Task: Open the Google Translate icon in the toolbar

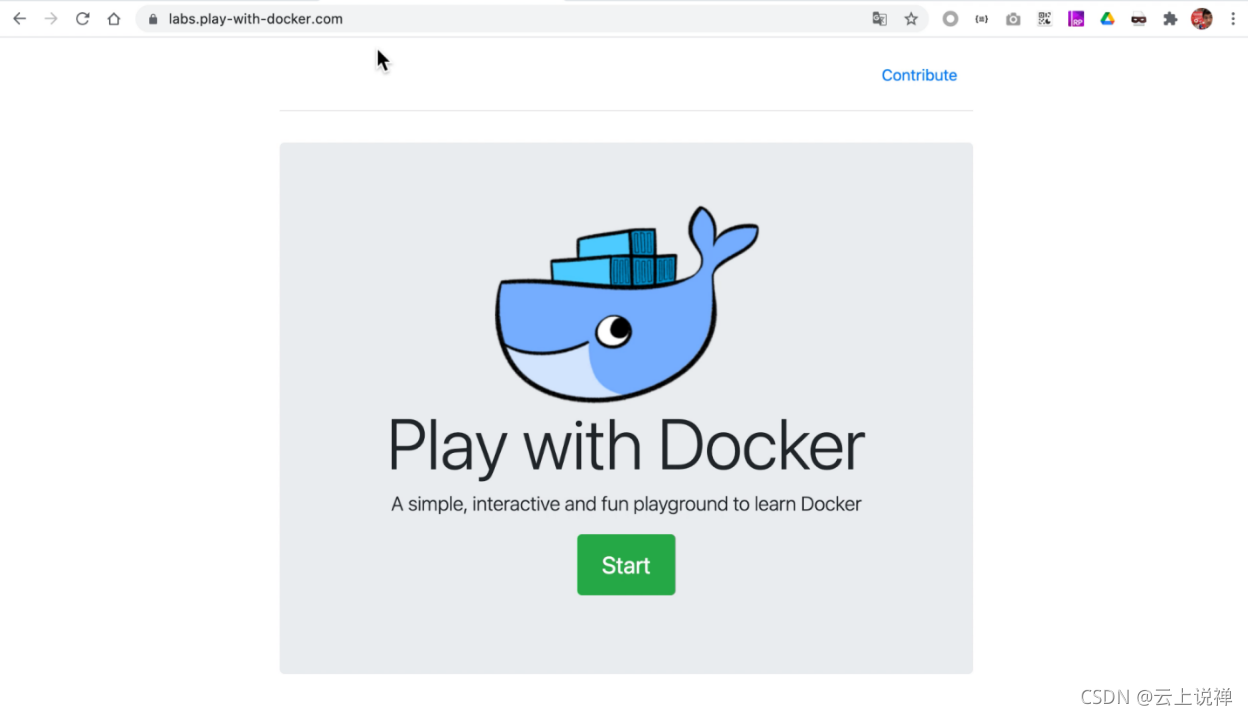Action: [x=879, y=18]
